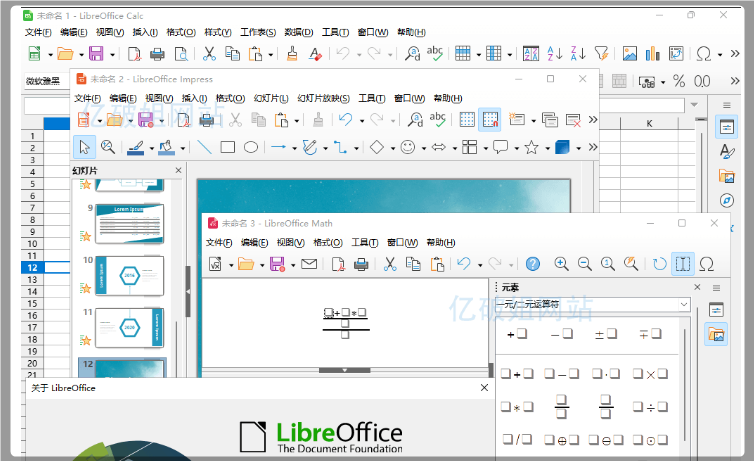Toggle Spelling abc check in Calc toolbar

click(x=435, y=53)
